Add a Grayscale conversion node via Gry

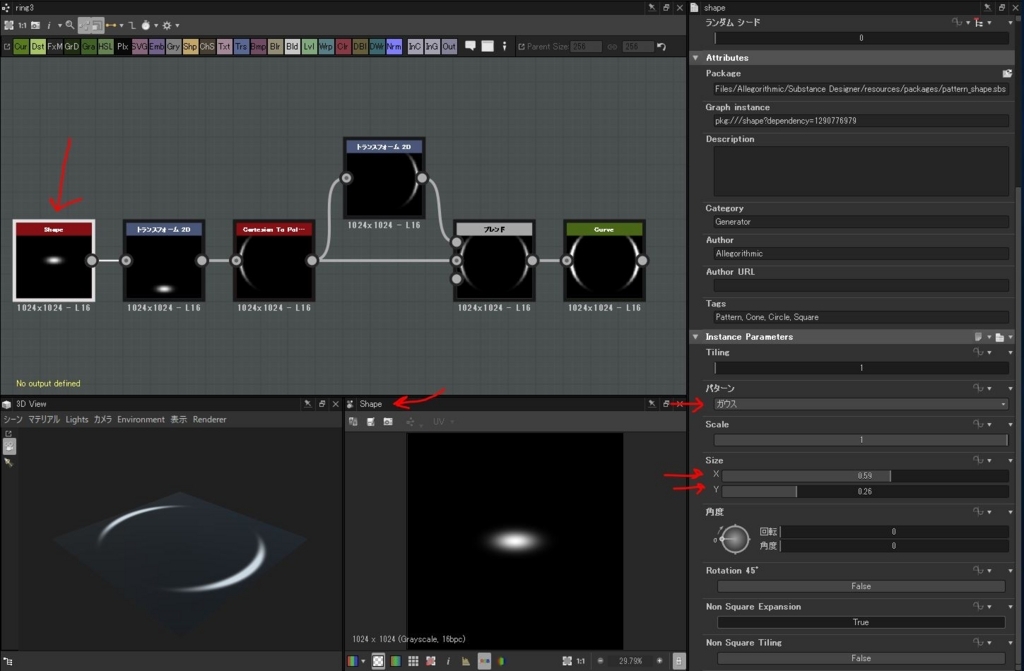click(x=173, y=46)
